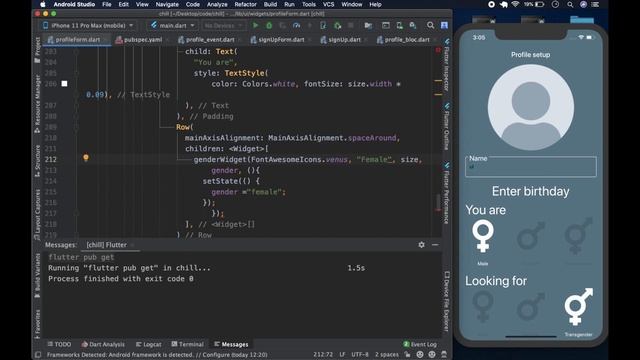Viewport: 640px width, 360px height.
Task: Open the Structure side tab
Action: point(38,160)
